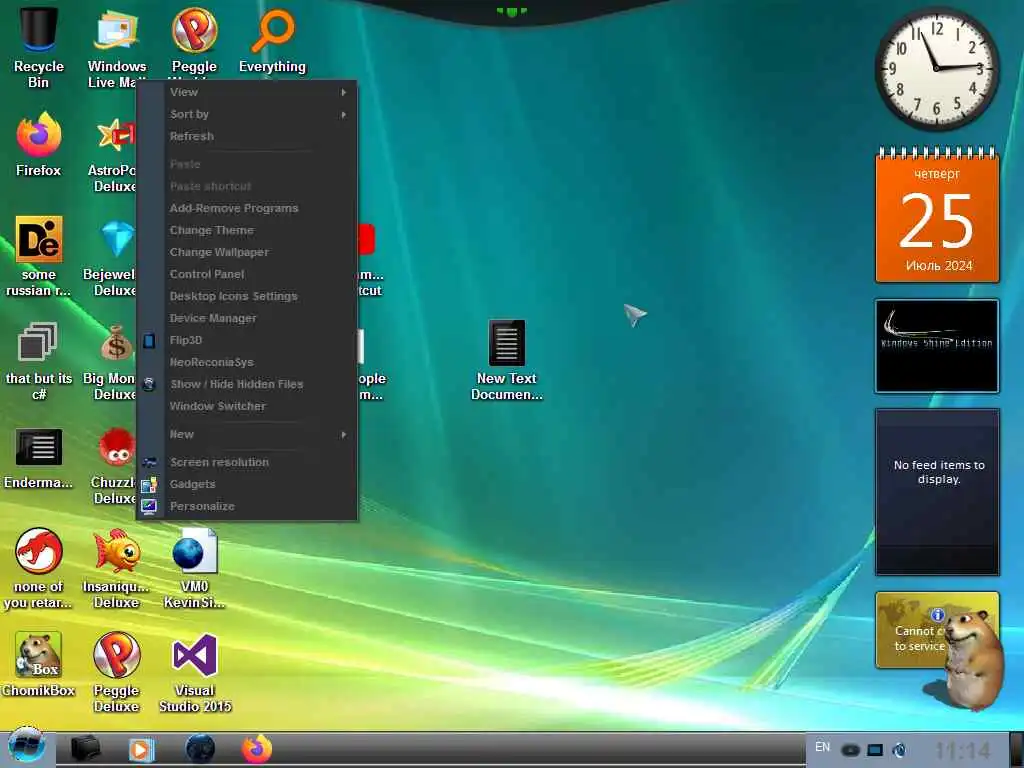Open the black folder taskbar icon
The height and width of the screenshot is (768, 1024).
(x=85, y=748)
